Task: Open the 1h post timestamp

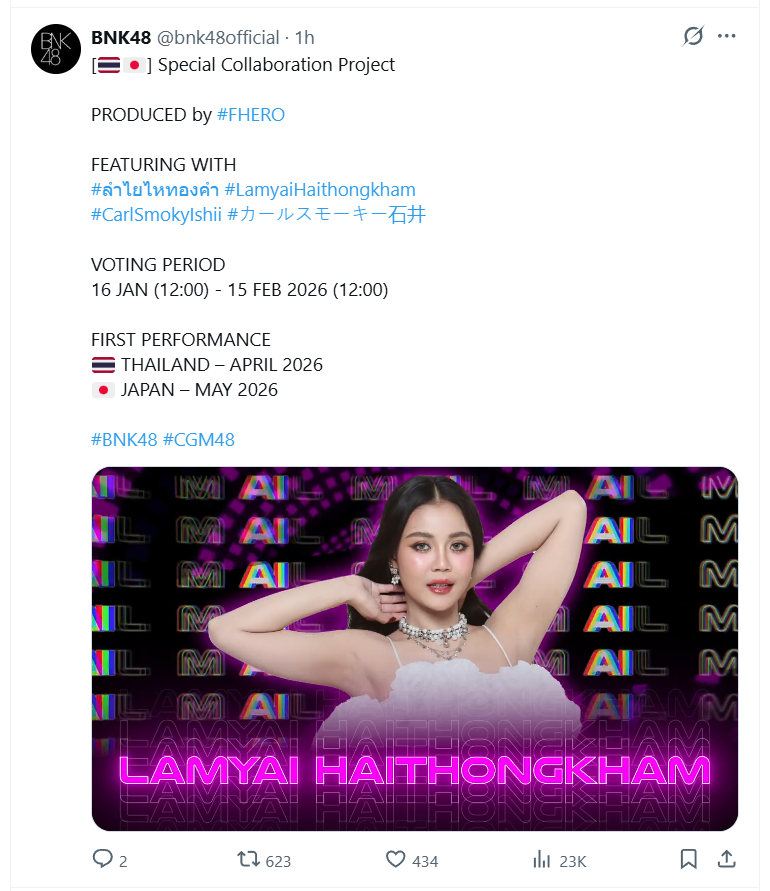Action: click(x=305, y=38)
